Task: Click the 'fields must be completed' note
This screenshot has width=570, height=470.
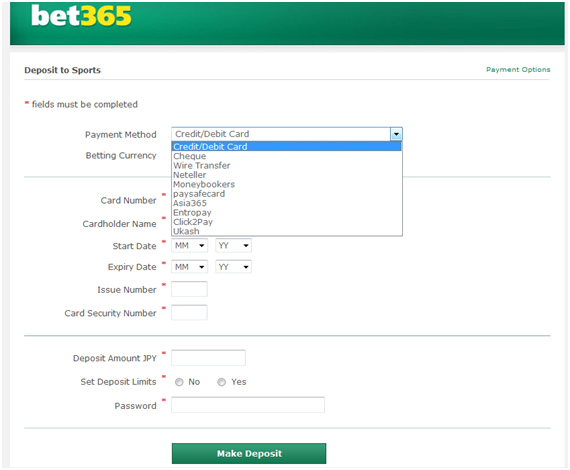Action: [x=85, y=105]
